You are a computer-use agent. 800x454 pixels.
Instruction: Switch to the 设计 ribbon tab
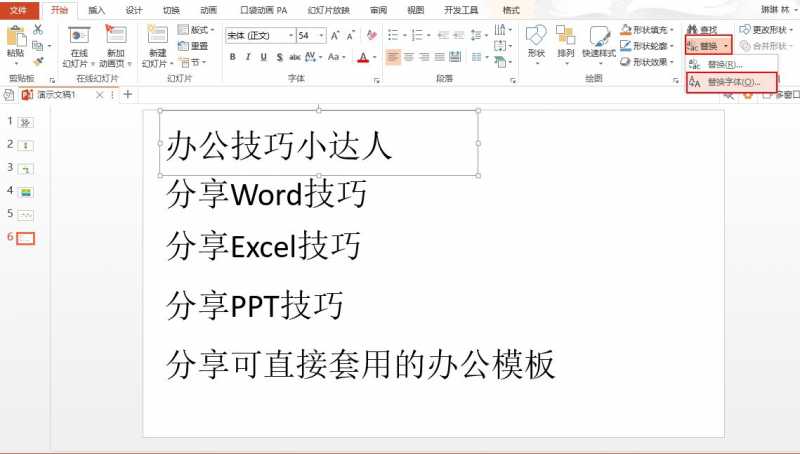coord(134,10)
